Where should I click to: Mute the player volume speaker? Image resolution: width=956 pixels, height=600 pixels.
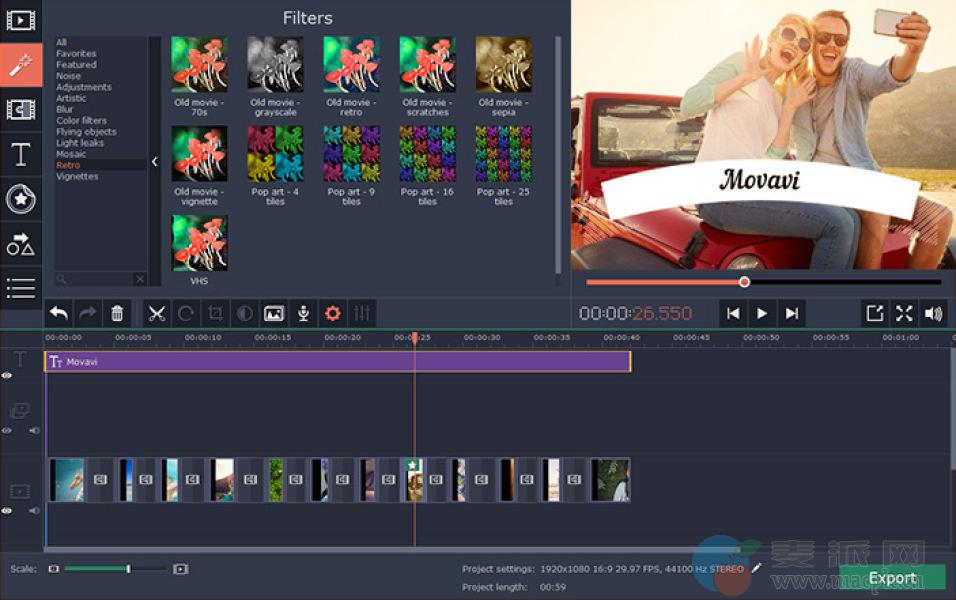[934, 313]
